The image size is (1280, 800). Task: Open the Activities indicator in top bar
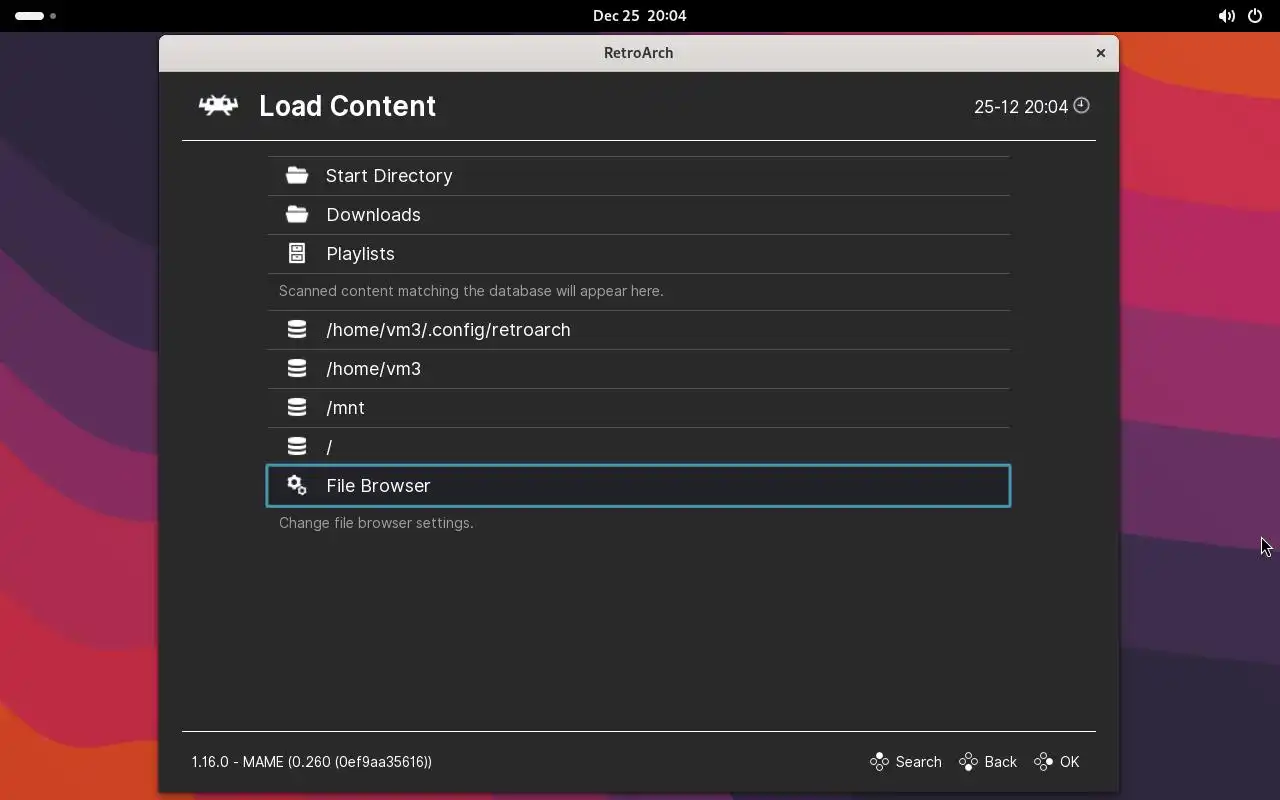tap(35, 16)
